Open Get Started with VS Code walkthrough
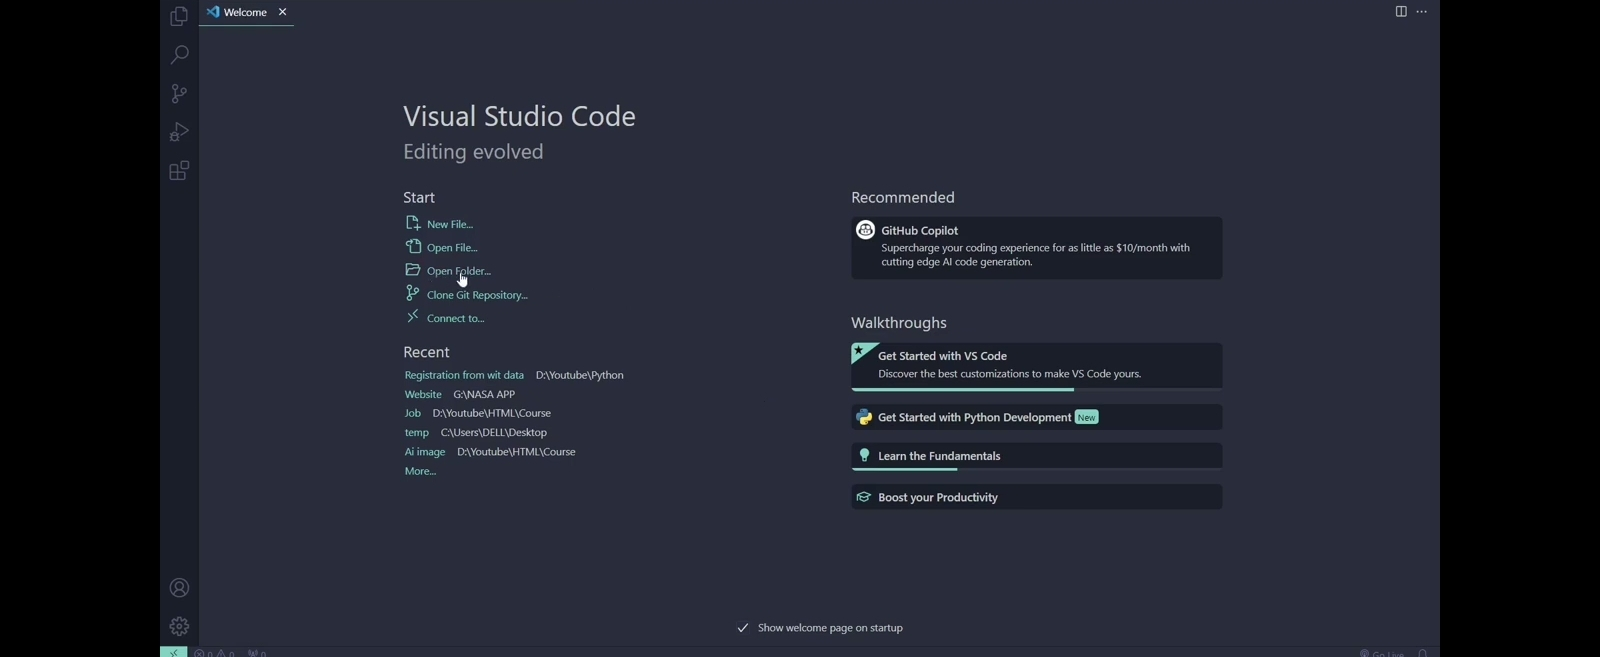The width and height of the screenshot is (1600, 657). (1036, 366)
